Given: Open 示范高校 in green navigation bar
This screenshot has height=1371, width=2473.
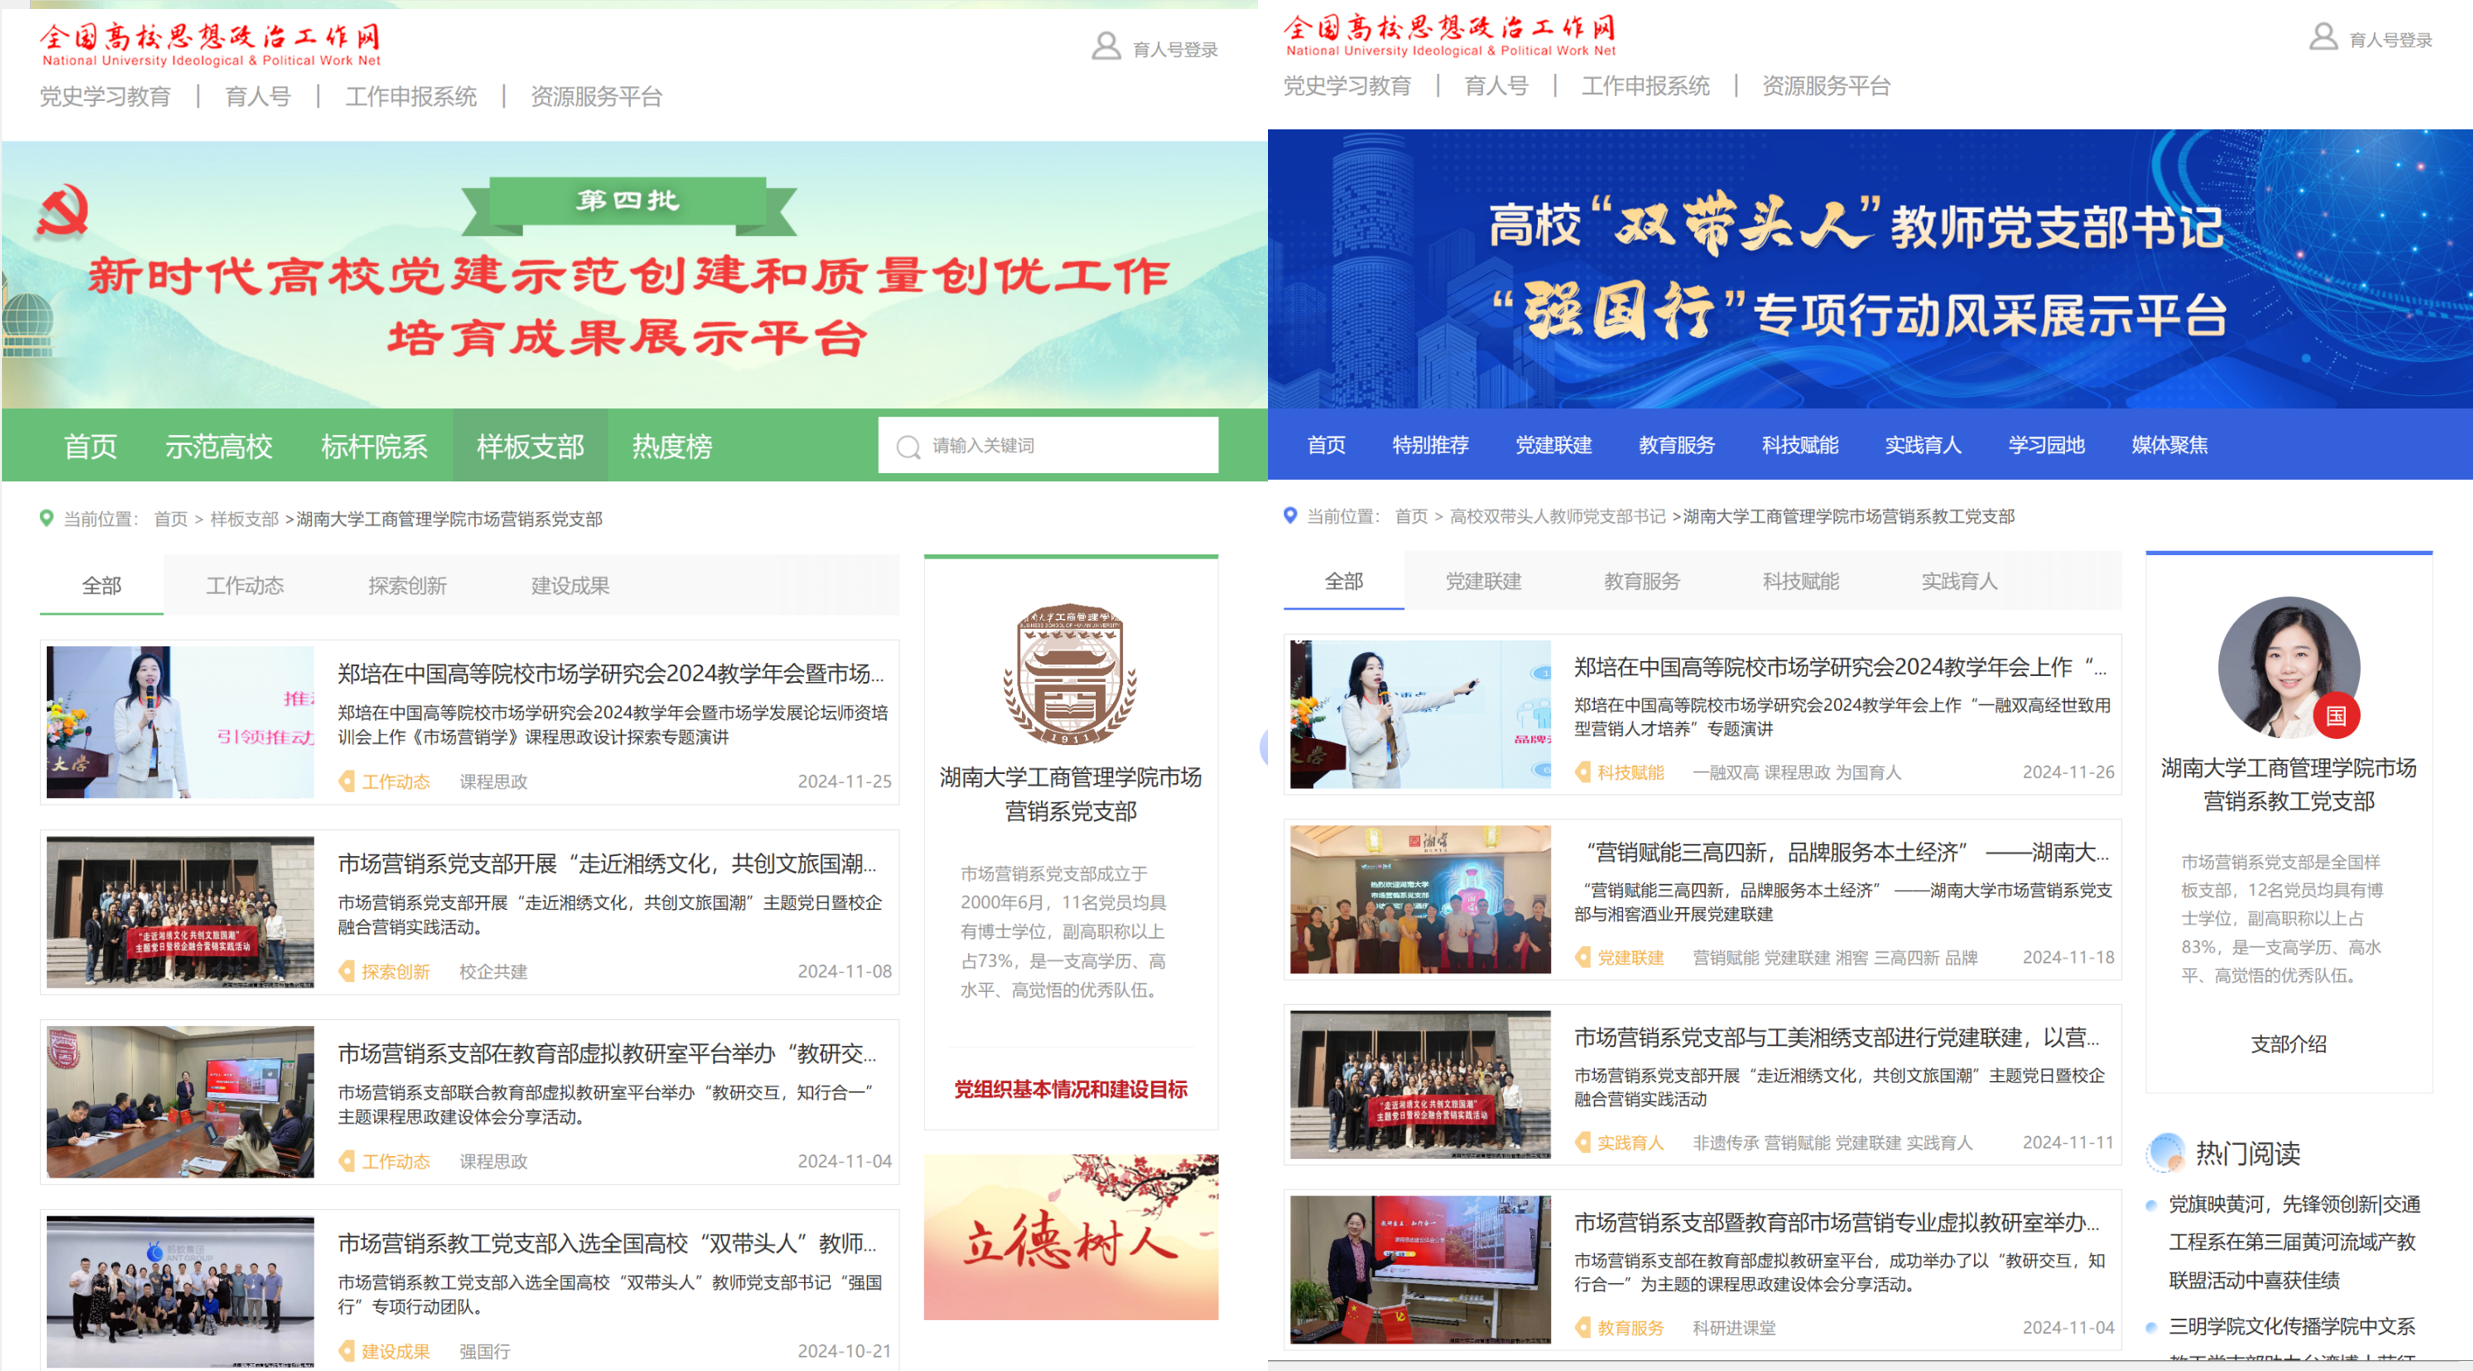Looking at the screenshot, I should pos(218,446).
